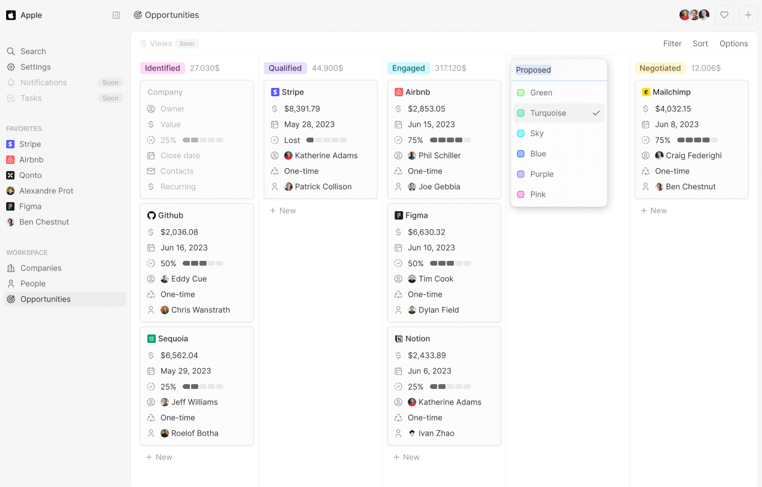Click Github logo on card

point(151,215)
